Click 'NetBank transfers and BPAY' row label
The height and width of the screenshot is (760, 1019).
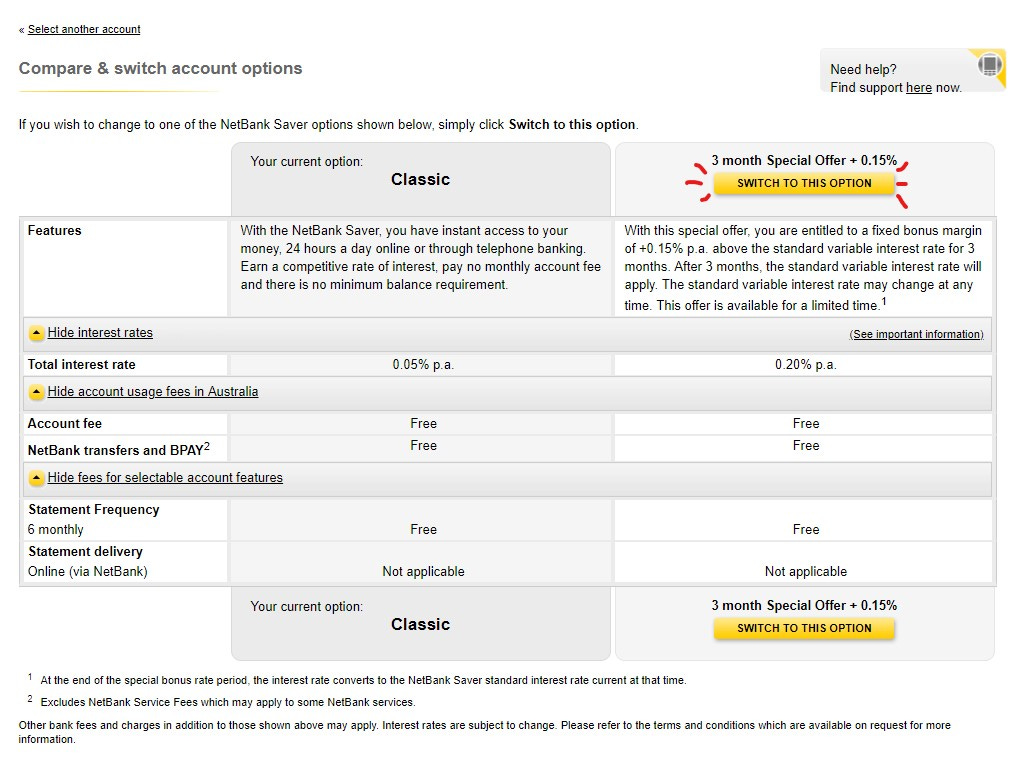[x=118, y=449]
